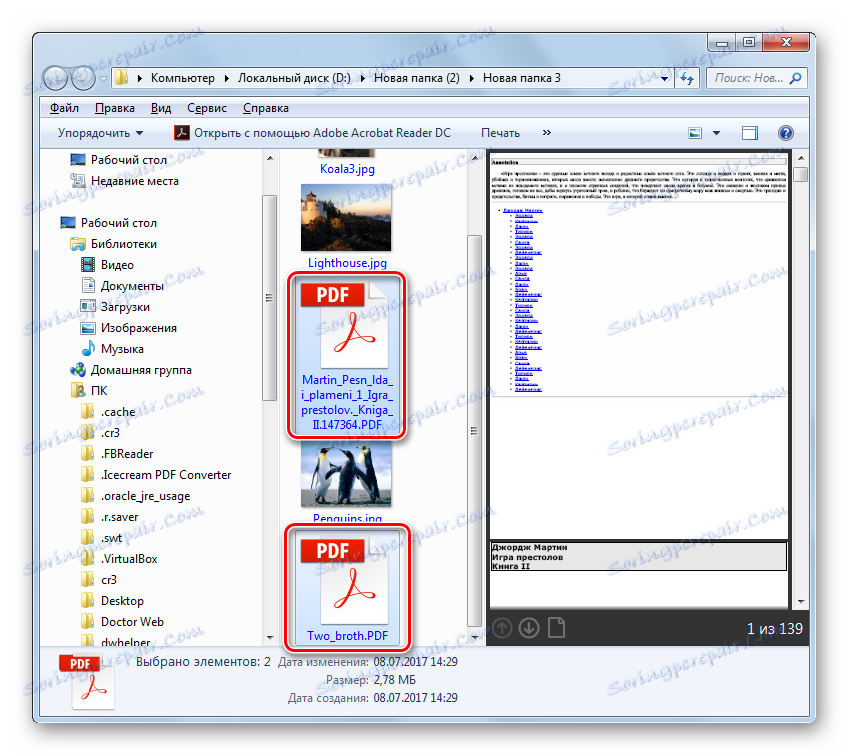Screen dimensions: 849x756
Task: Click the navigation pane scroll down arrow
Action: tap(270, 638)
